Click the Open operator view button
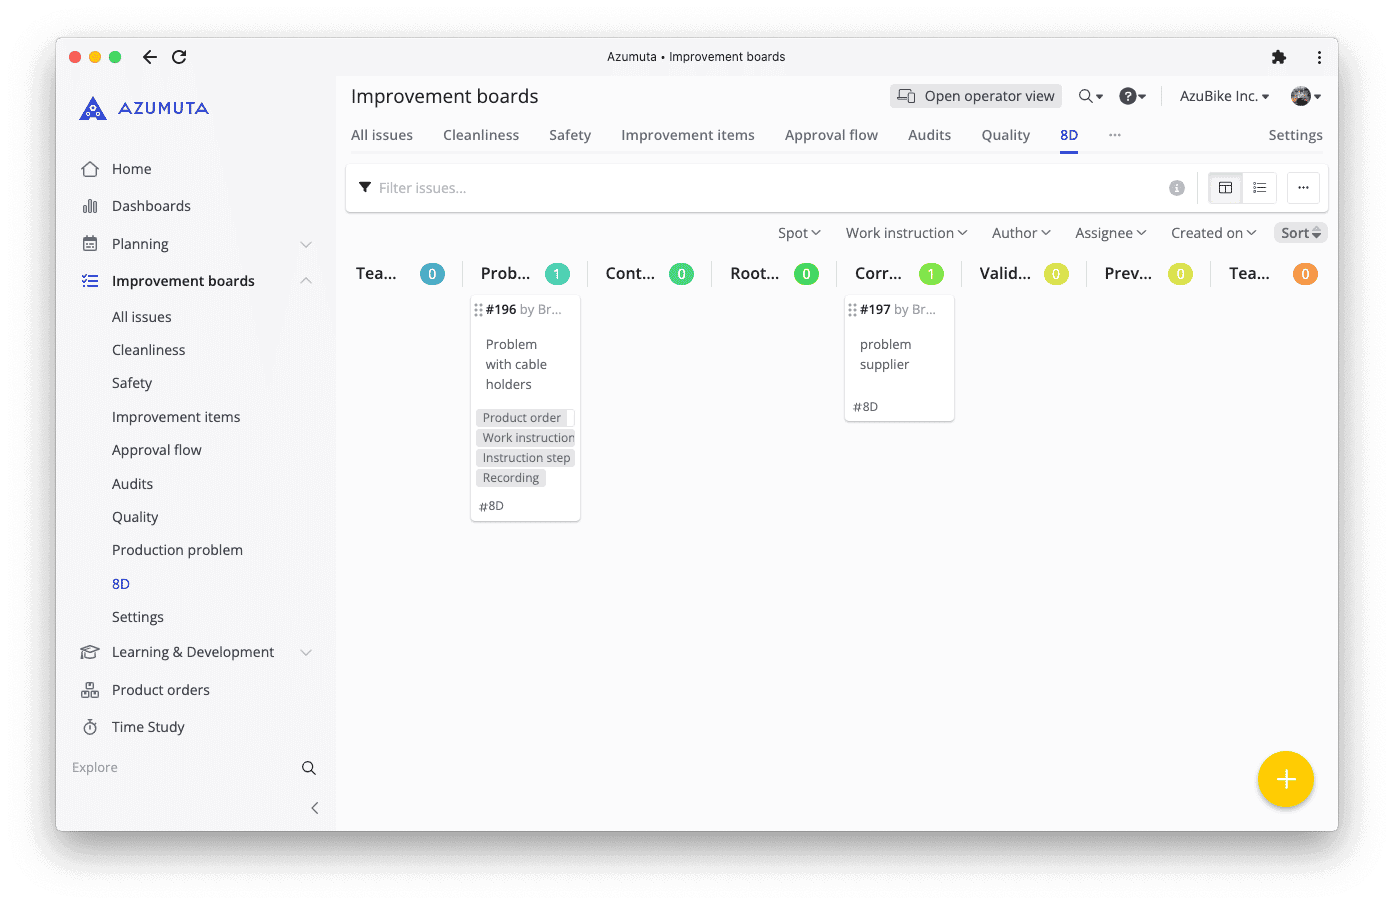1394x905 pixels. (x=976, y=96)
